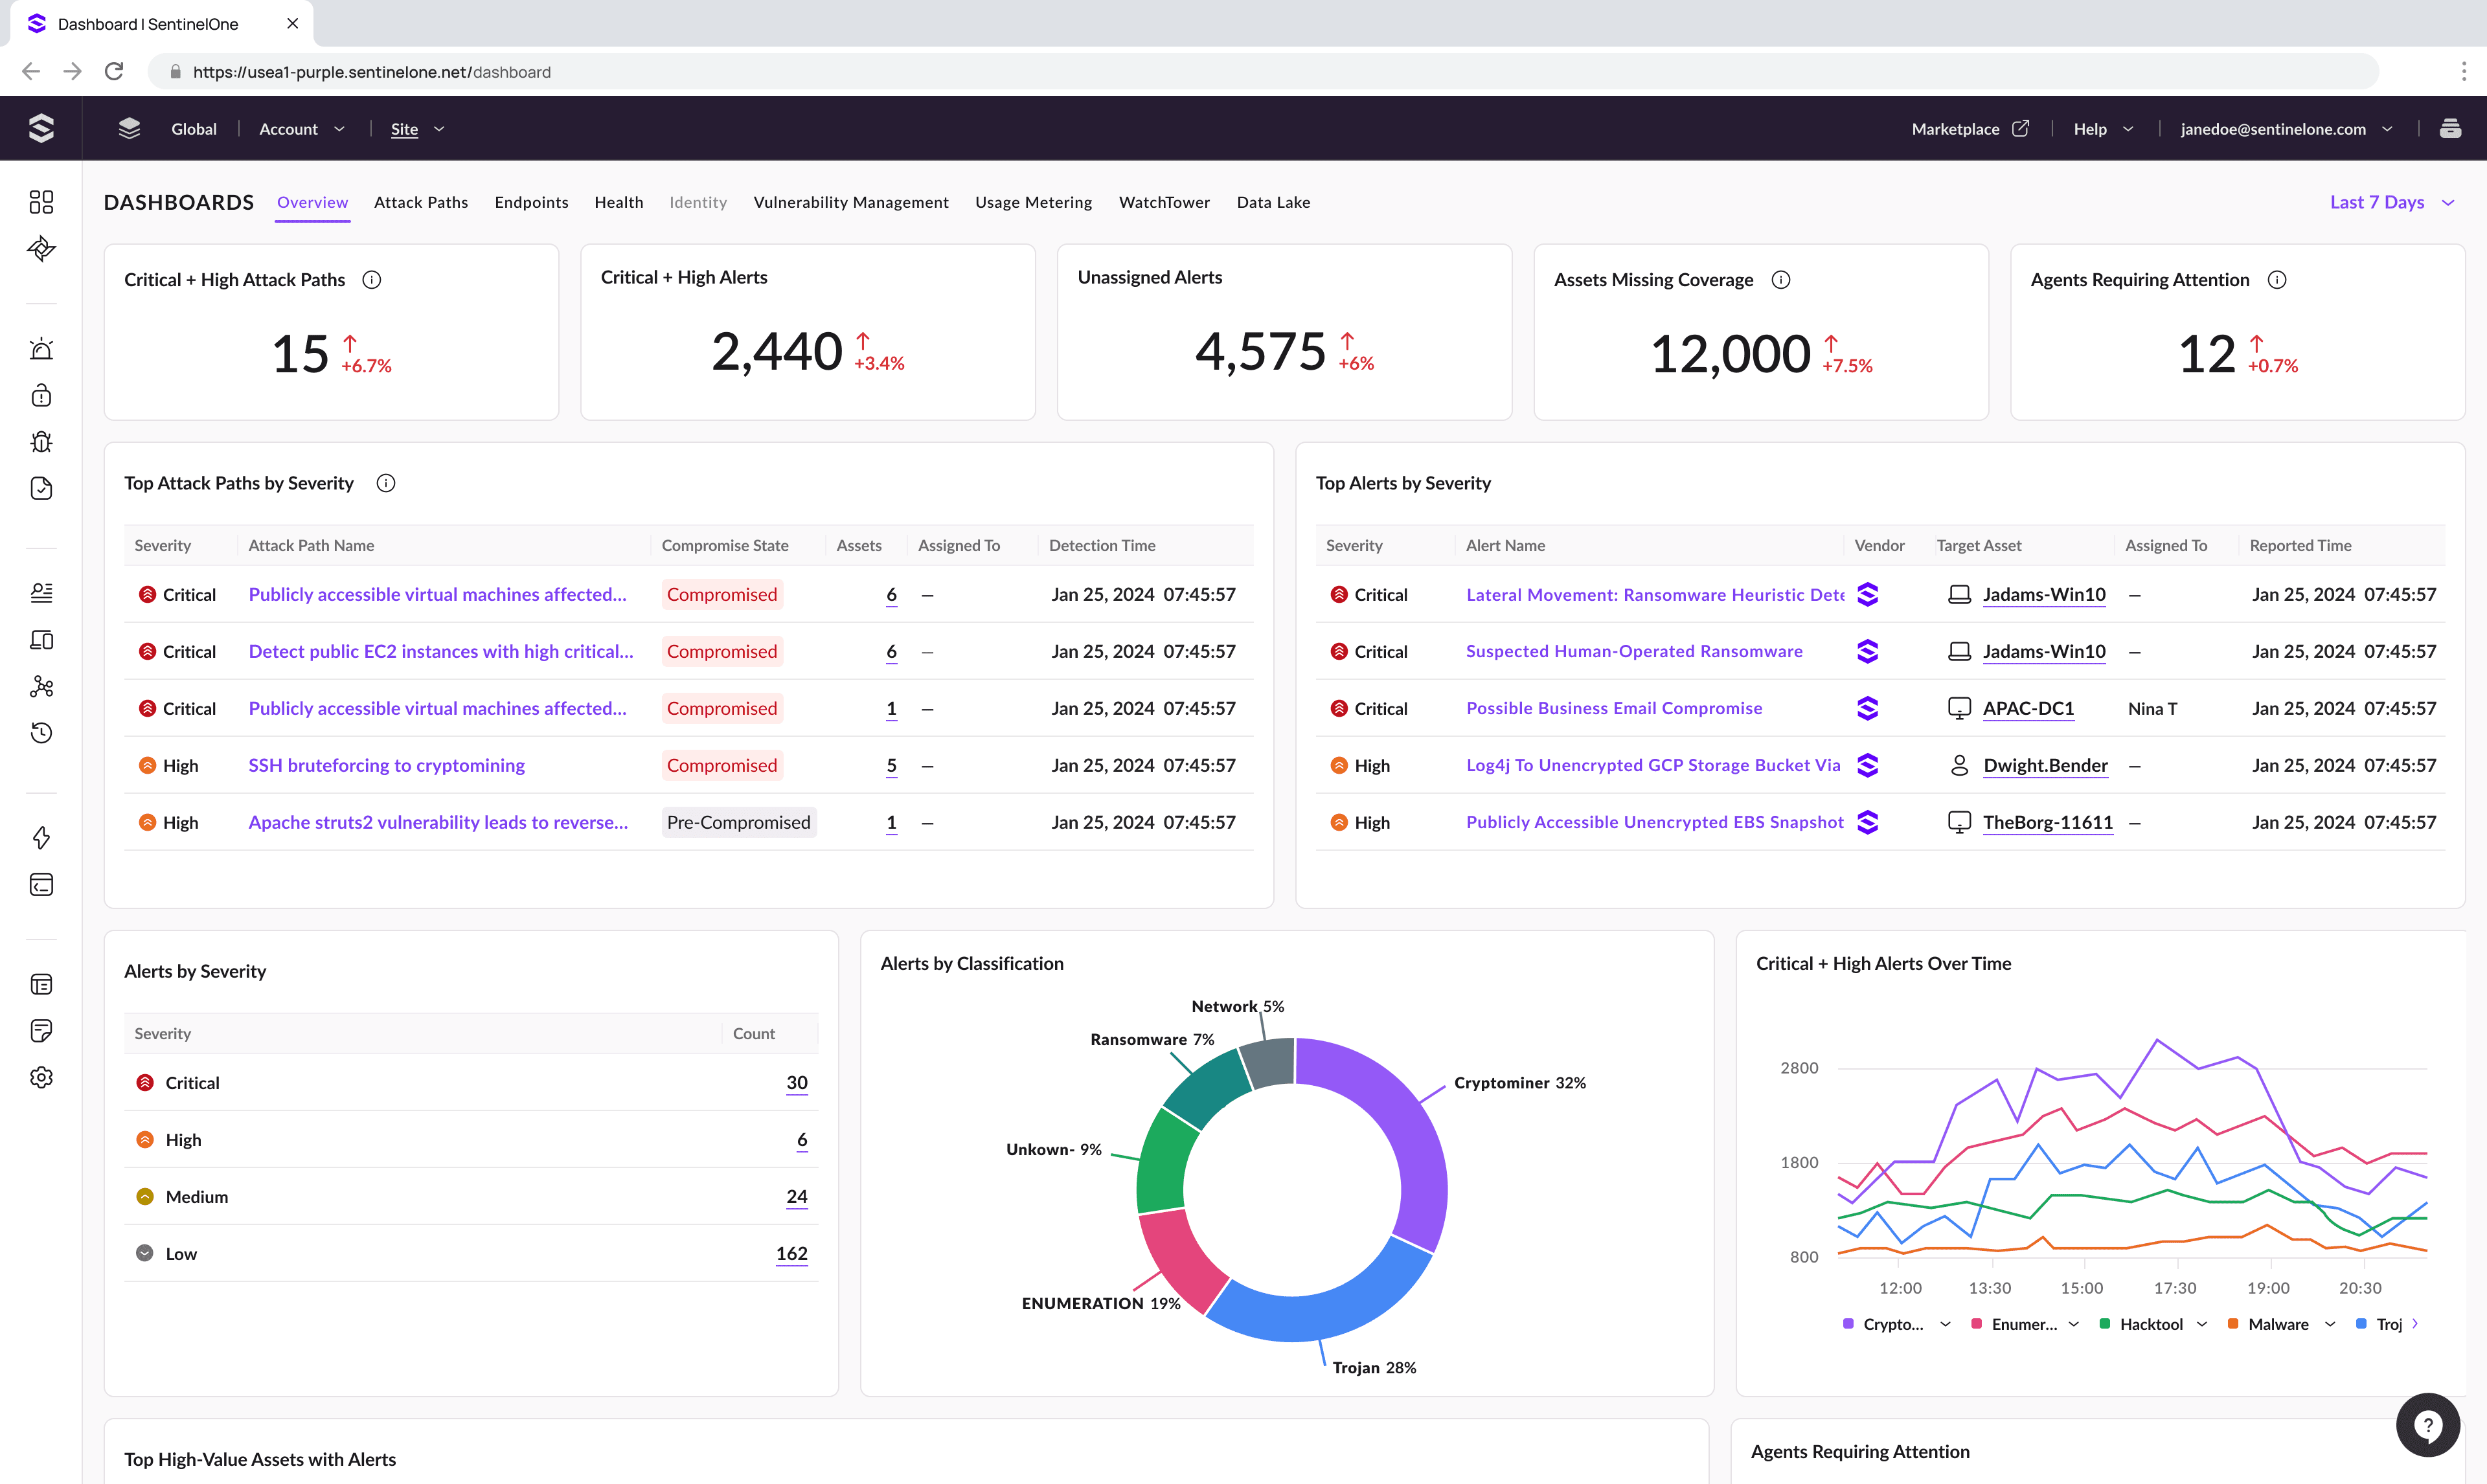Open the bug-shaped Threats icon in sidebar
Image resolution: width=2487 pixels, height=1484 pixels.
(42, 441)
